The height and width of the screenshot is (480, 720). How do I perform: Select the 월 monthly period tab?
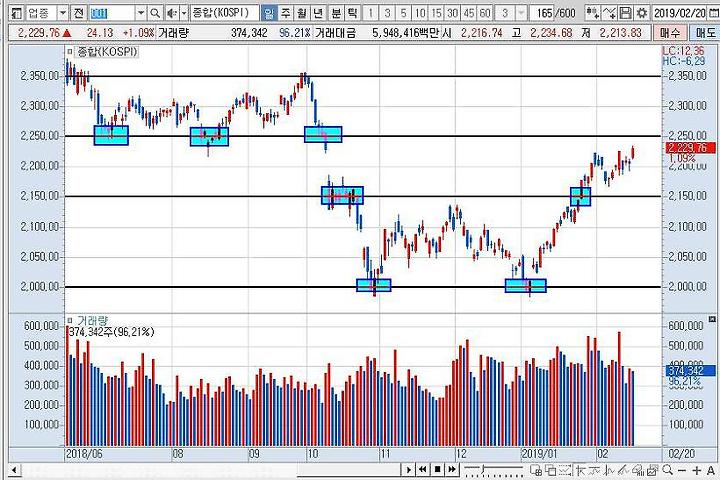[302, 13]
